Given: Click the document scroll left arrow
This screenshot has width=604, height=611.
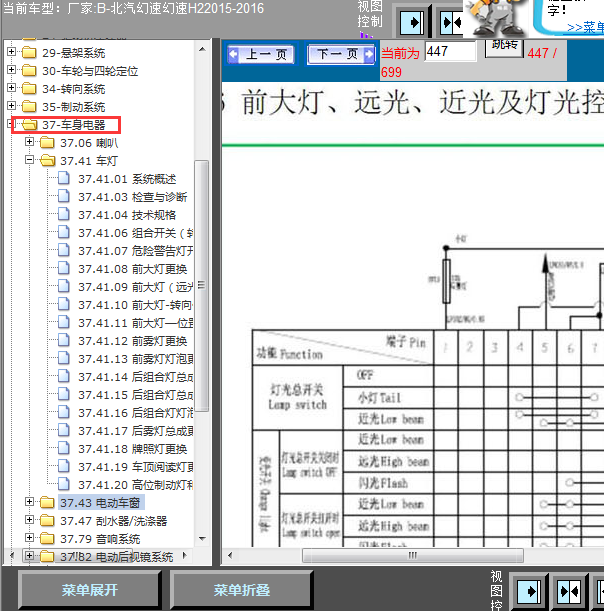Looking at the screenshot, I should (x=230, y=555).
